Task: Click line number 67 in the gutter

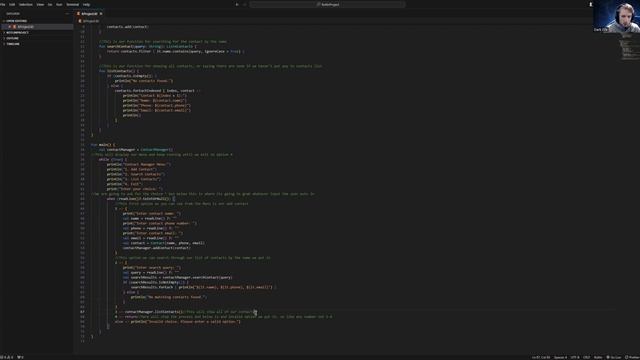Action: (82, 312)
